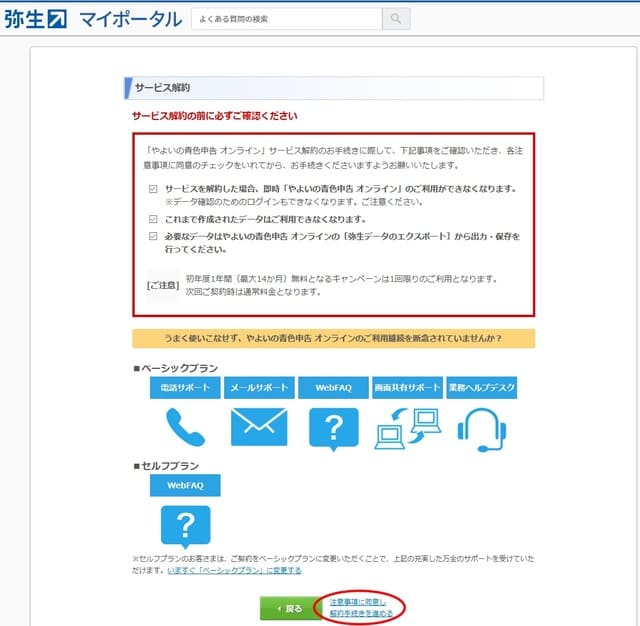Click the Basic plan question-mark bubble icon
This screenshot has width=640, height=626.
pyautogui.click(x=334, y=429)
